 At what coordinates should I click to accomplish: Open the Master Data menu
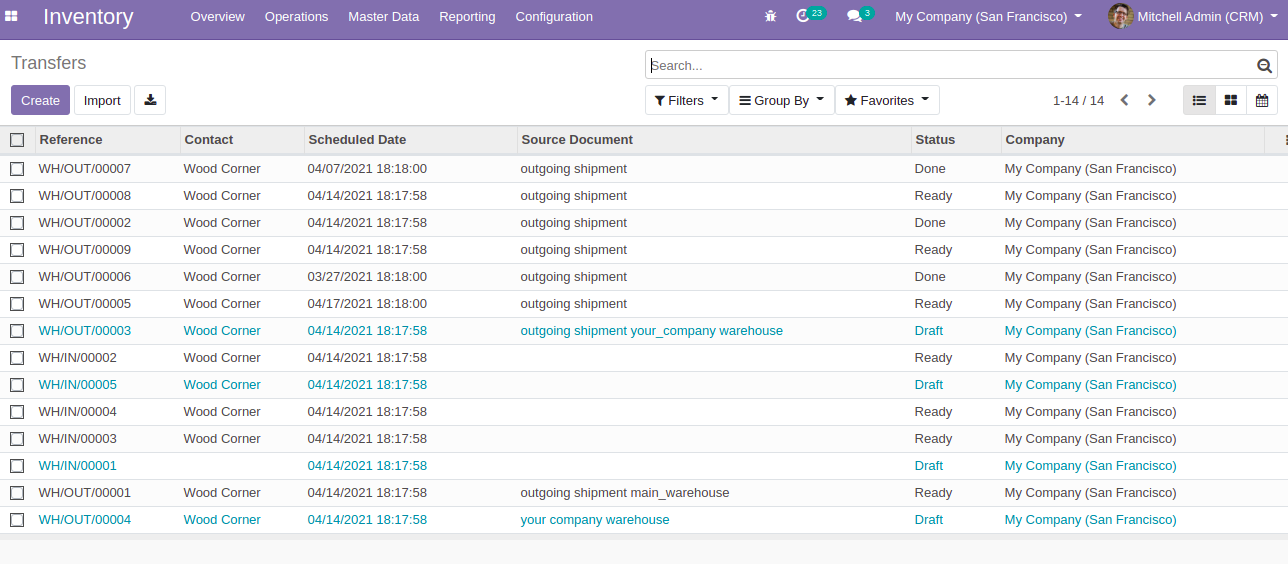pos(384,16)
